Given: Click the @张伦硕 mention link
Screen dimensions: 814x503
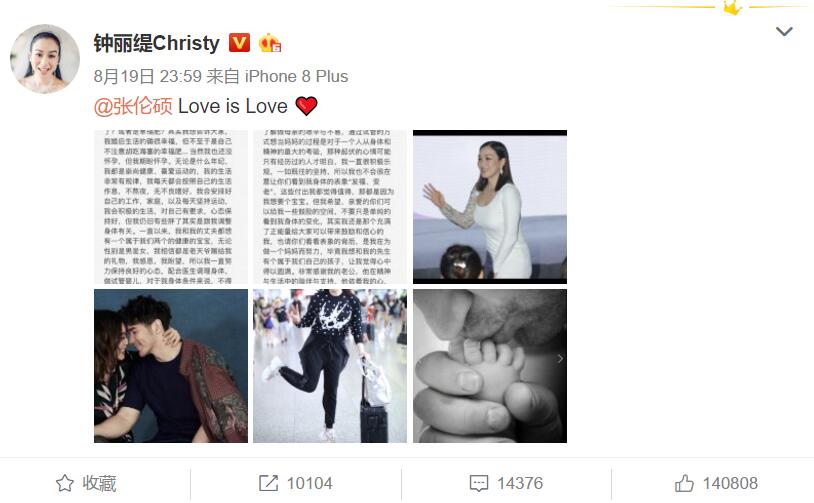Looking at the screenshot, I should click(133, 106).
